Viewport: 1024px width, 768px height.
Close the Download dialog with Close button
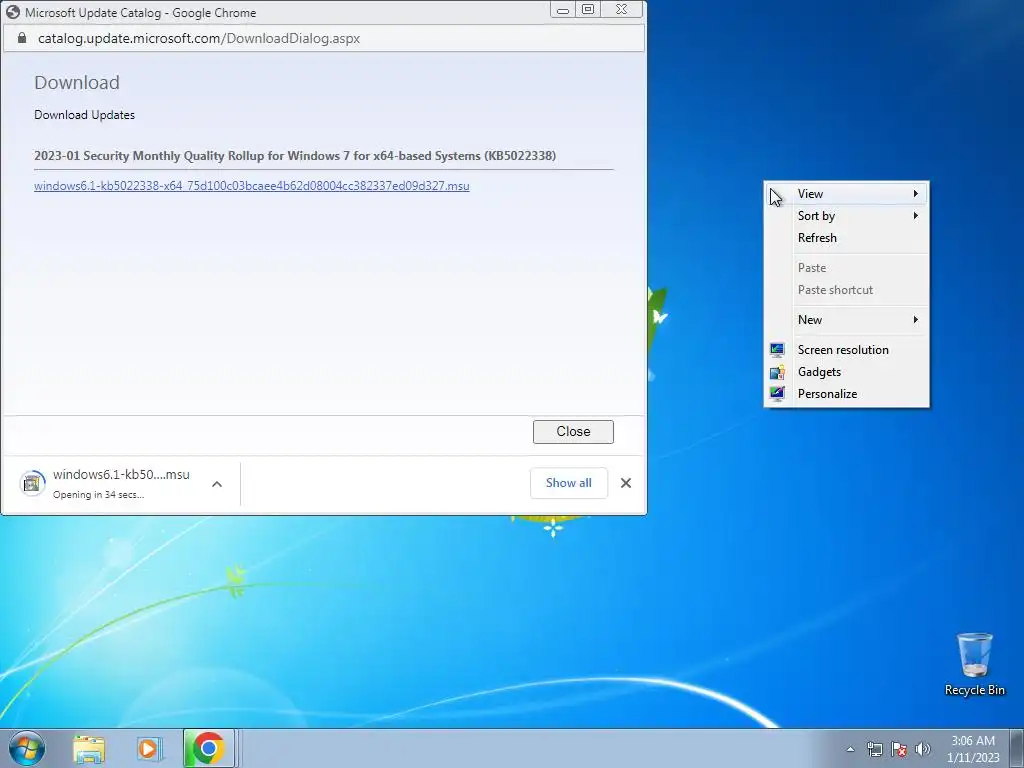point(573,432)
